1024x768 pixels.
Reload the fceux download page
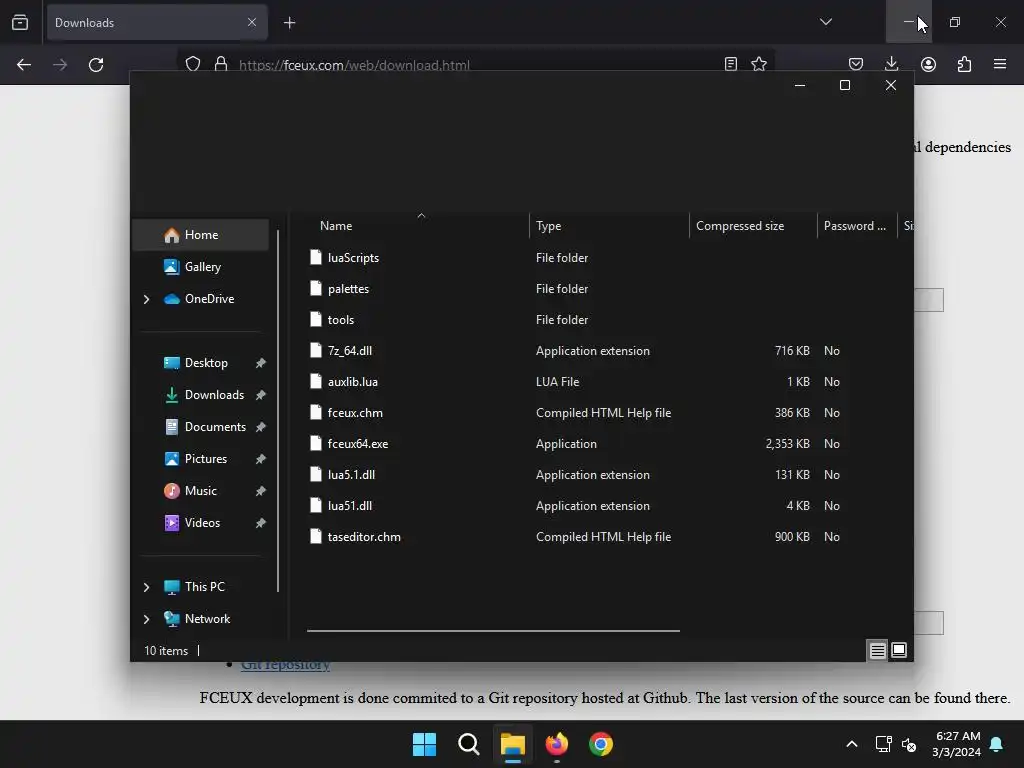(96, 65)
